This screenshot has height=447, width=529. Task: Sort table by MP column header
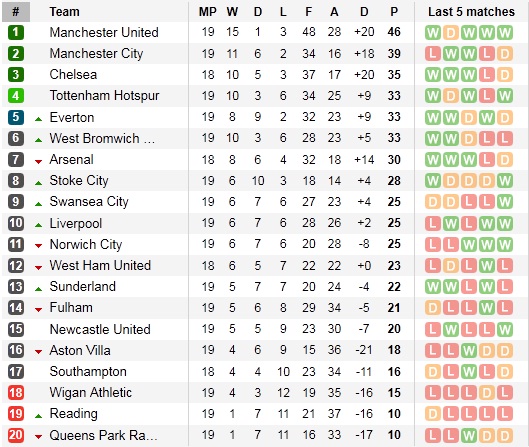coord(207,12)
